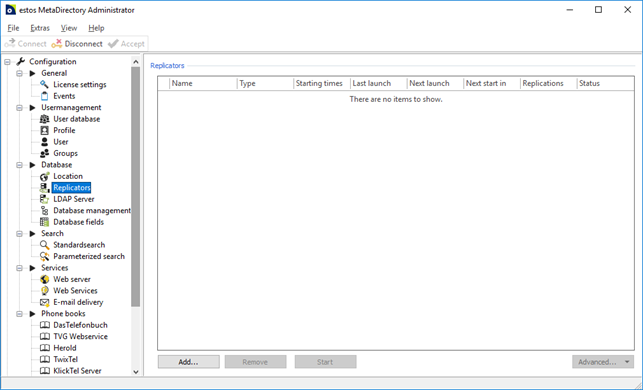Click Disconnect in the toolbar
The height and width of the screenshot is (390, 643).
77,43
